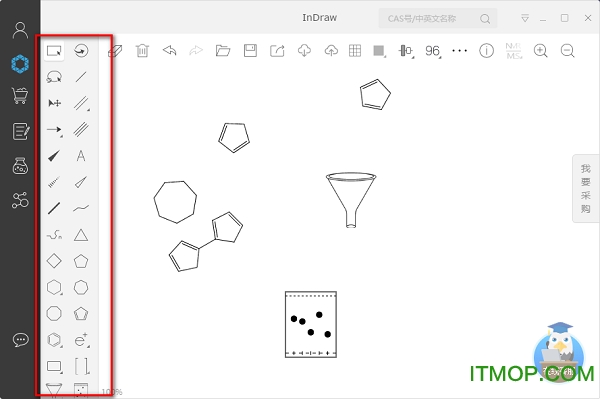Select the reaction arrow tool
Viewport: 600px width, 399px height.
click(54, 130)
